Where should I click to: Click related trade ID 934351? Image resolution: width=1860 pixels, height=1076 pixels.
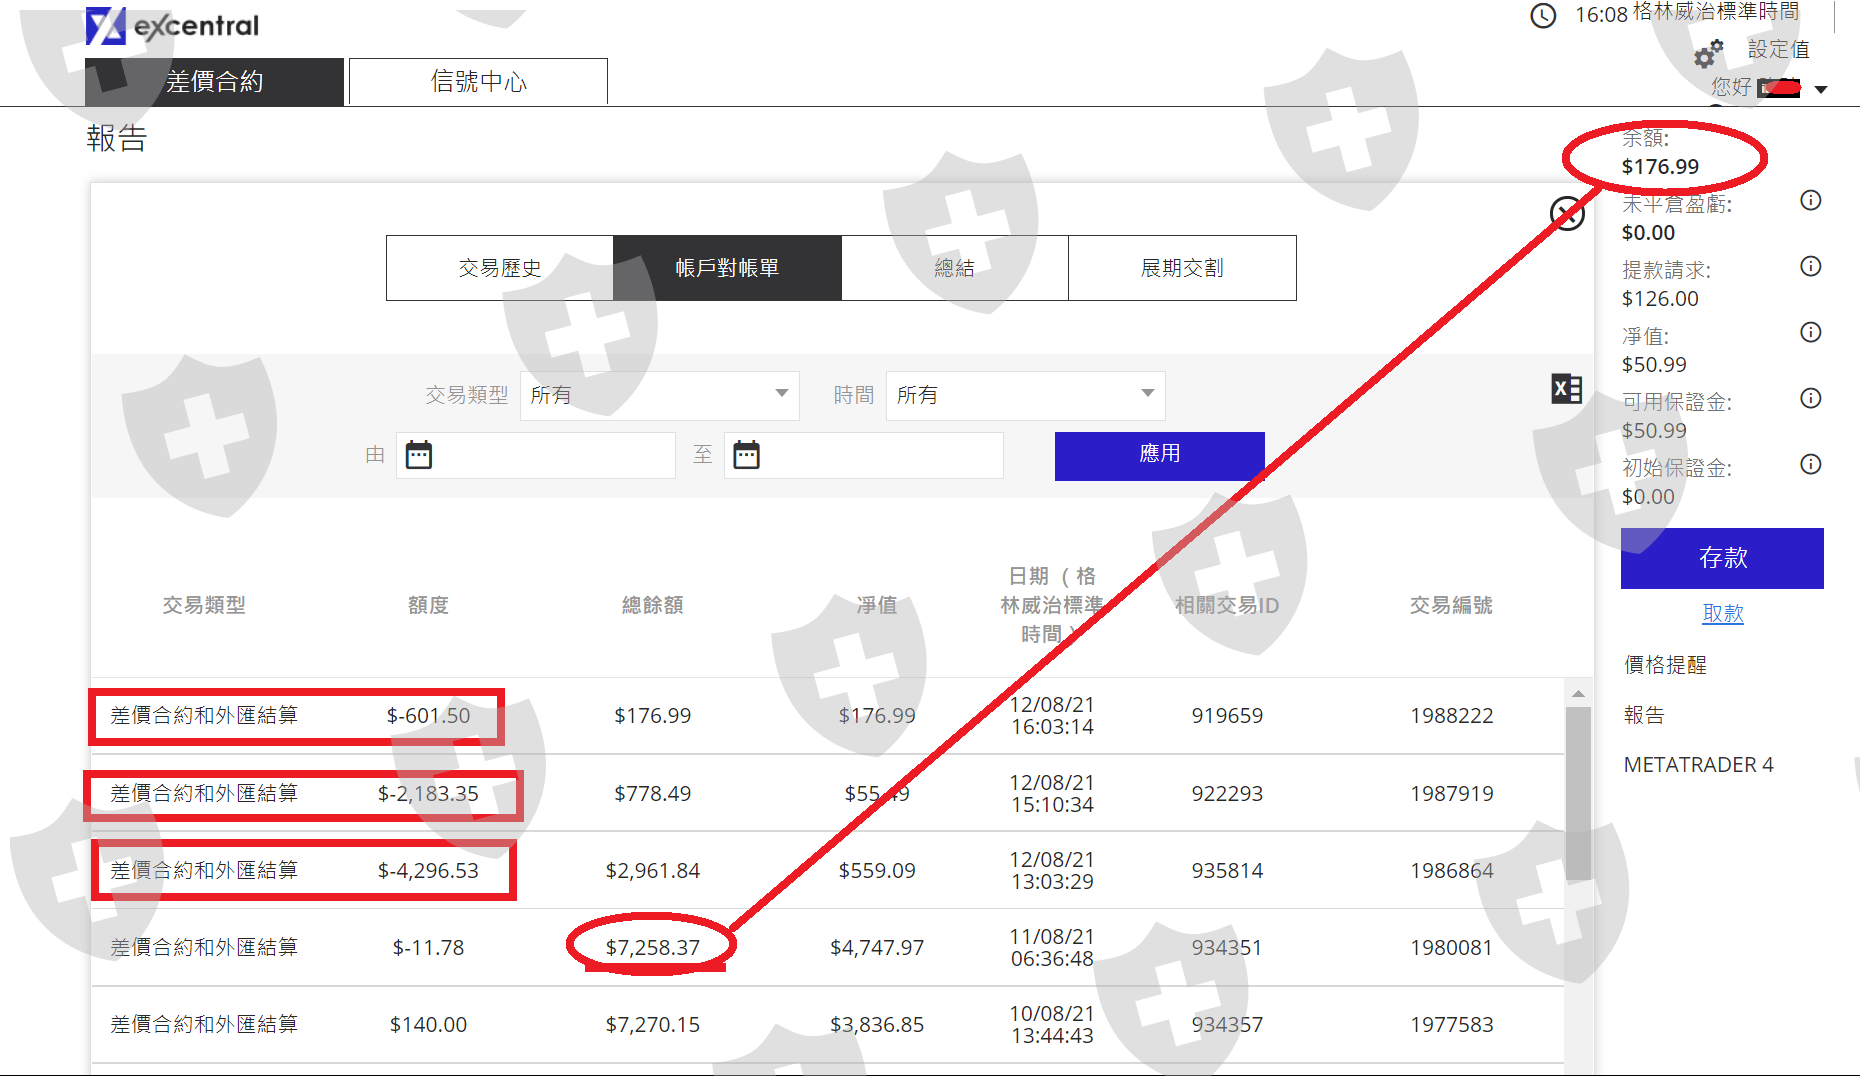[x=1227, y=948]
